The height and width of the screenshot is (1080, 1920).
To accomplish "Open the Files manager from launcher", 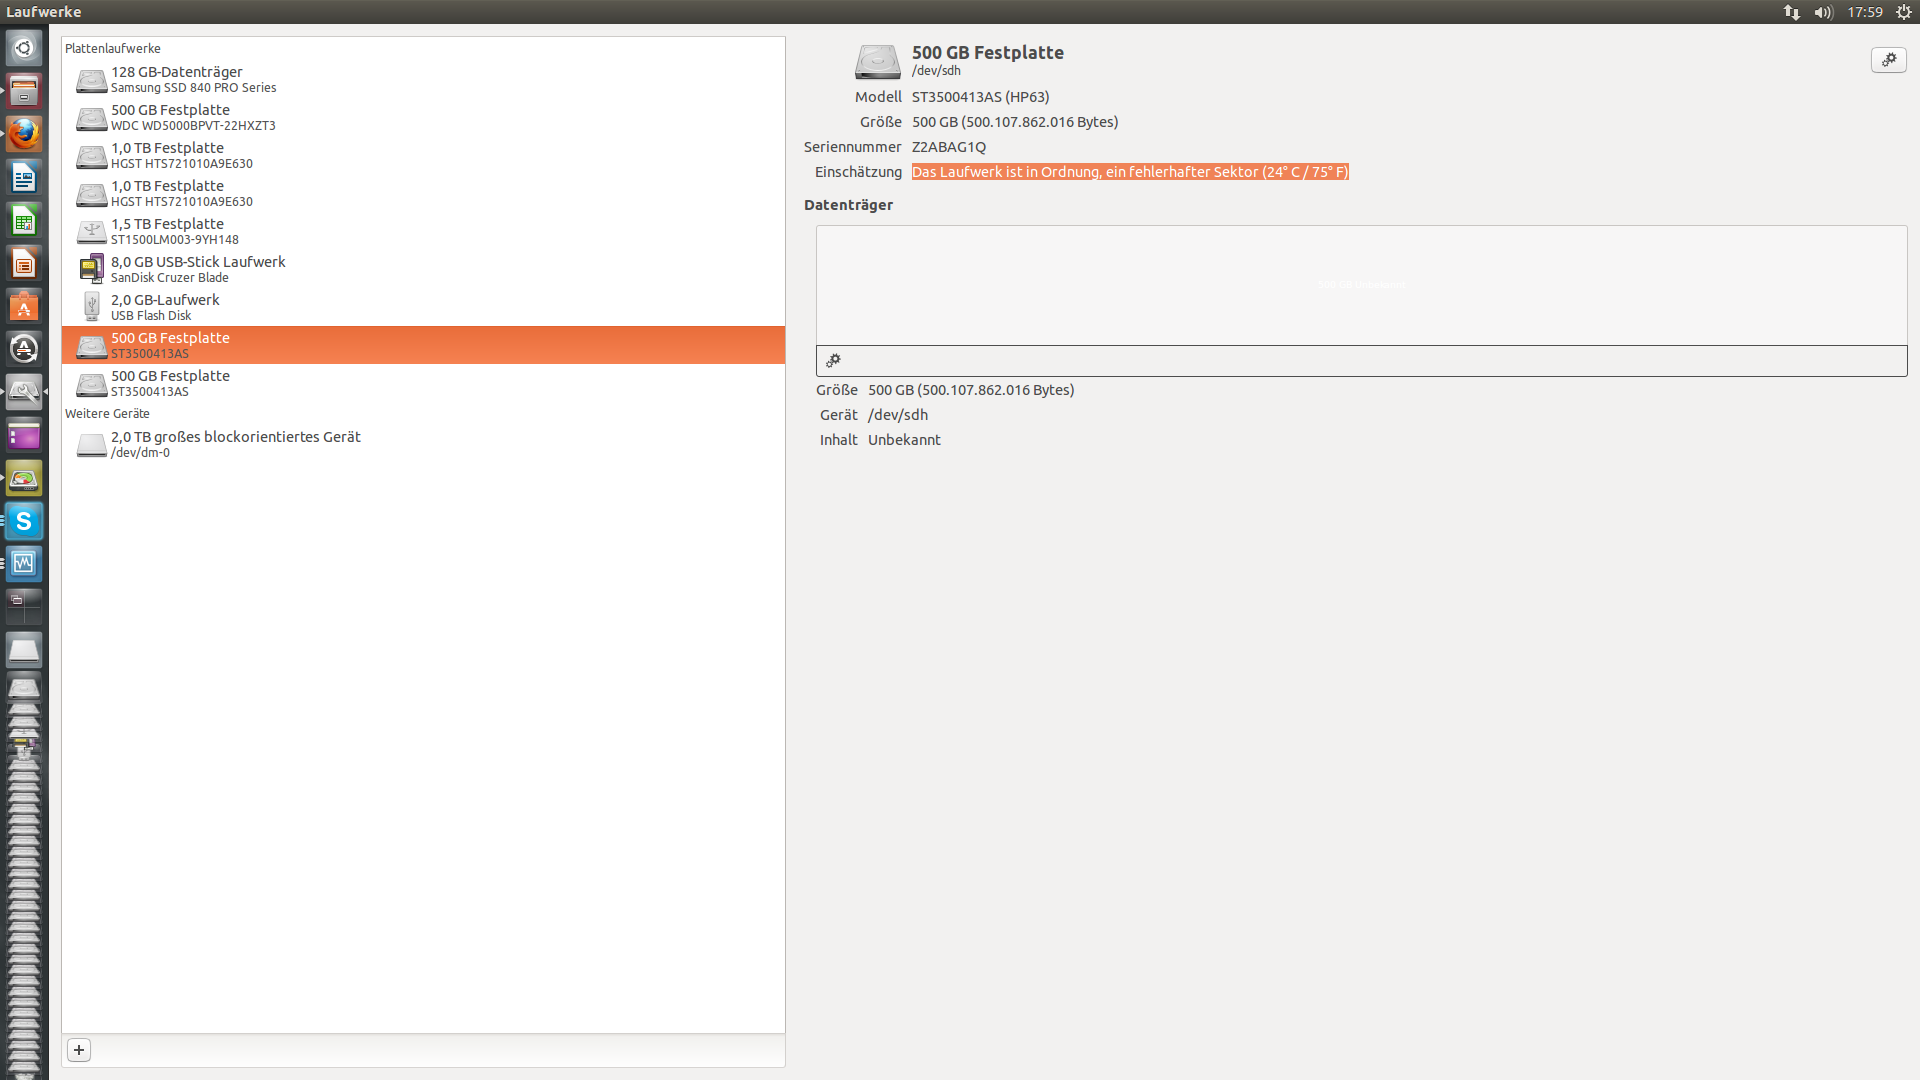I will [x=24, y=91].
